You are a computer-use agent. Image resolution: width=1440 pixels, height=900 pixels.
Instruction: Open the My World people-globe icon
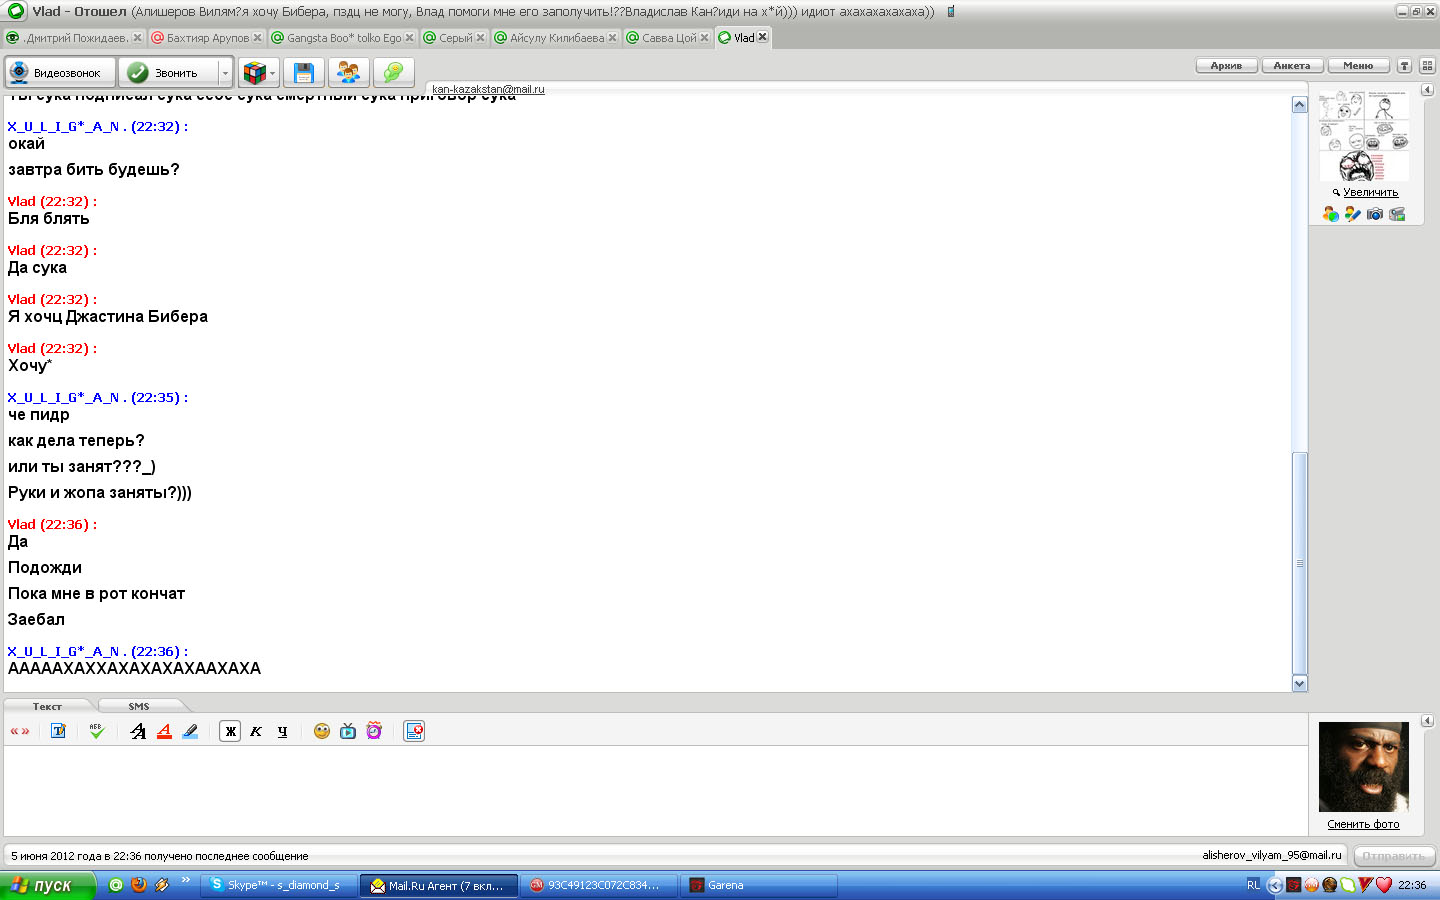click(1330, 214)
